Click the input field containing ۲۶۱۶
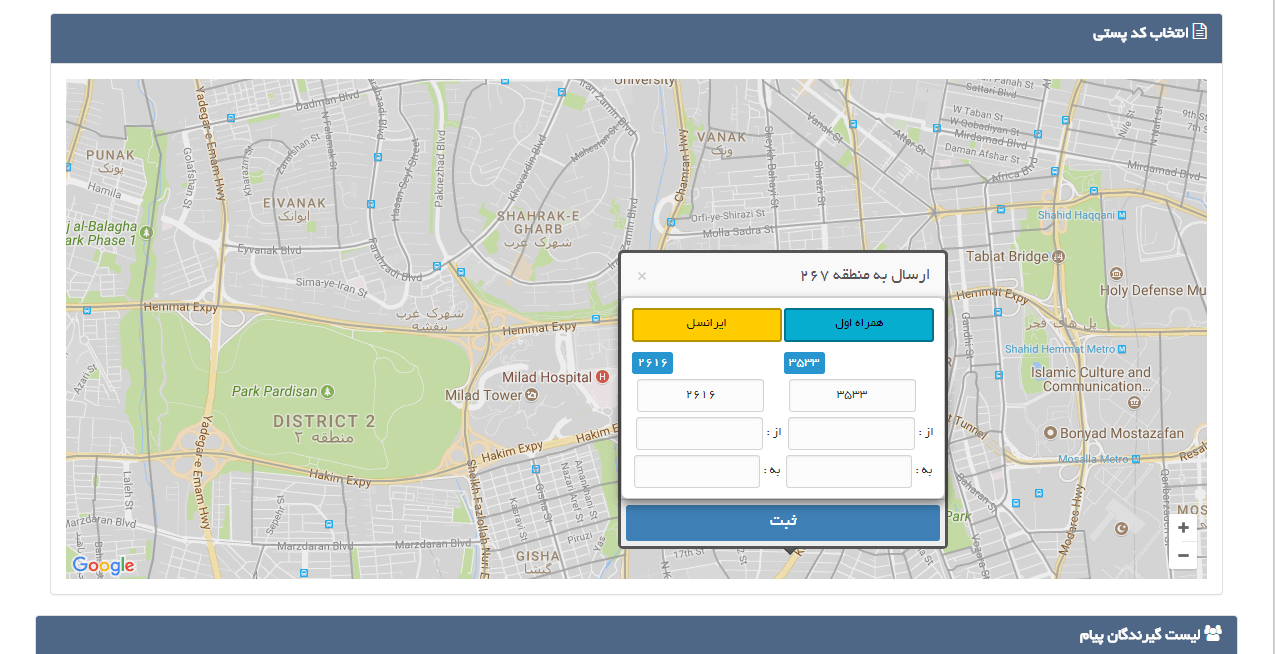The width and height of the screenshot is (1275, 654). (700, 395)
